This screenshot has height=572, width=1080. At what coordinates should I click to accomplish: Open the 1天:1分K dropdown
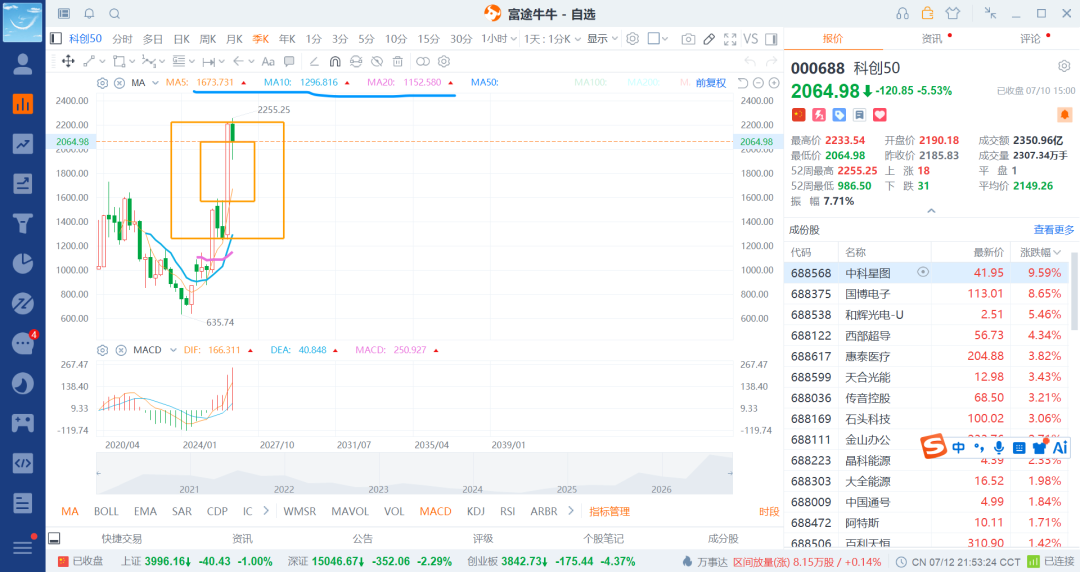pyautogui.click(x=552, y=39)
